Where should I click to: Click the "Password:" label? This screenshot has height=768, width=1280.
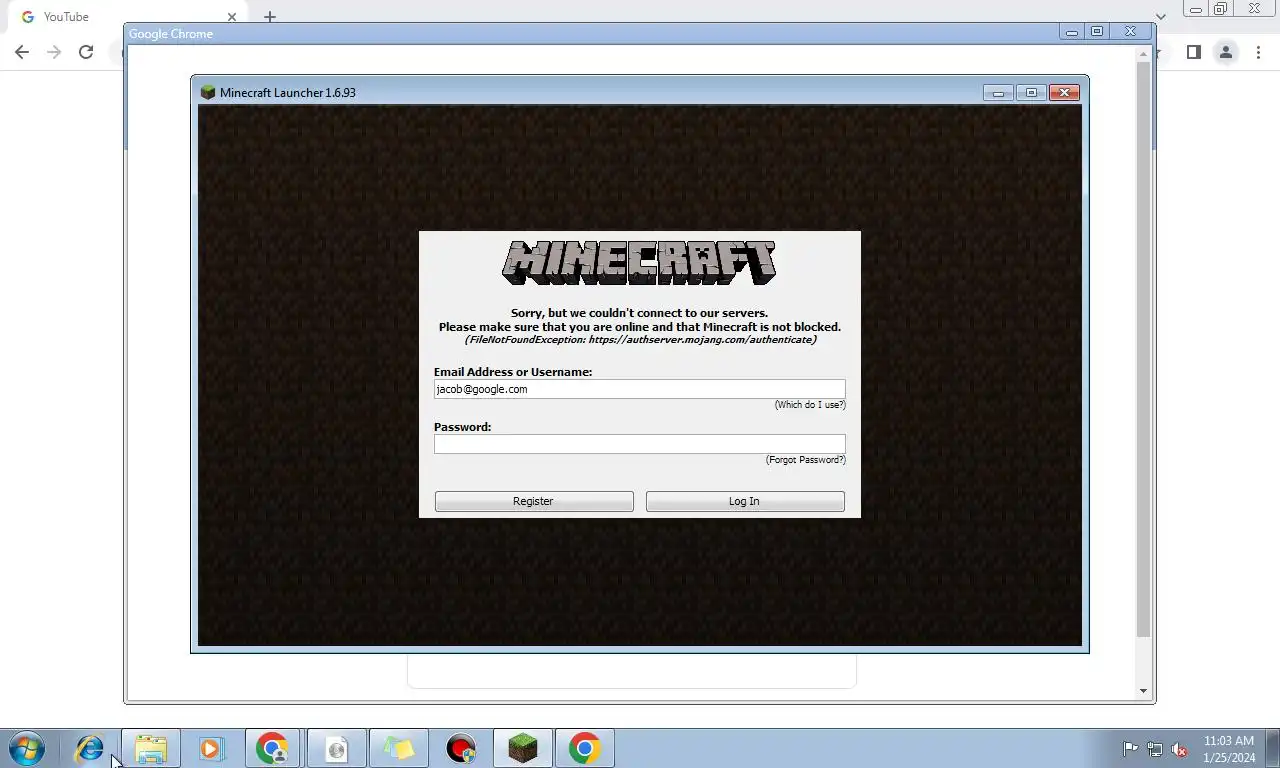pyautogui.click(x=462, y=427)
